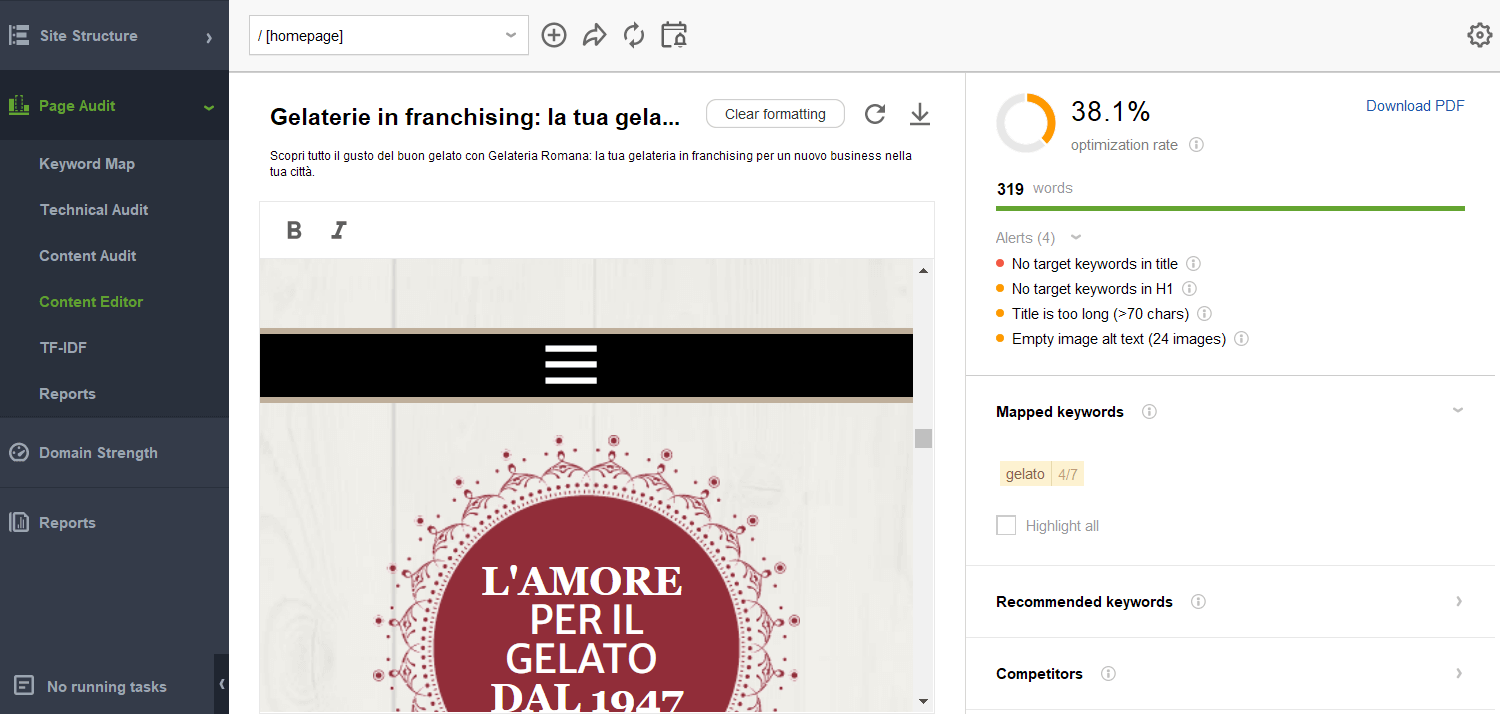
Task: Click info icon beside optimization rate
Action: (x=1196, y=145)
